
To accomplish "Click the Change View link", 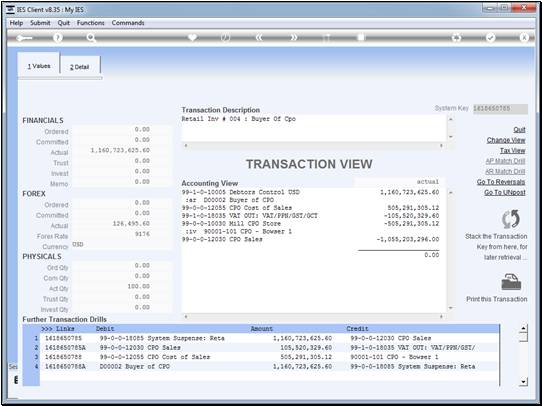I will [506, 140].
